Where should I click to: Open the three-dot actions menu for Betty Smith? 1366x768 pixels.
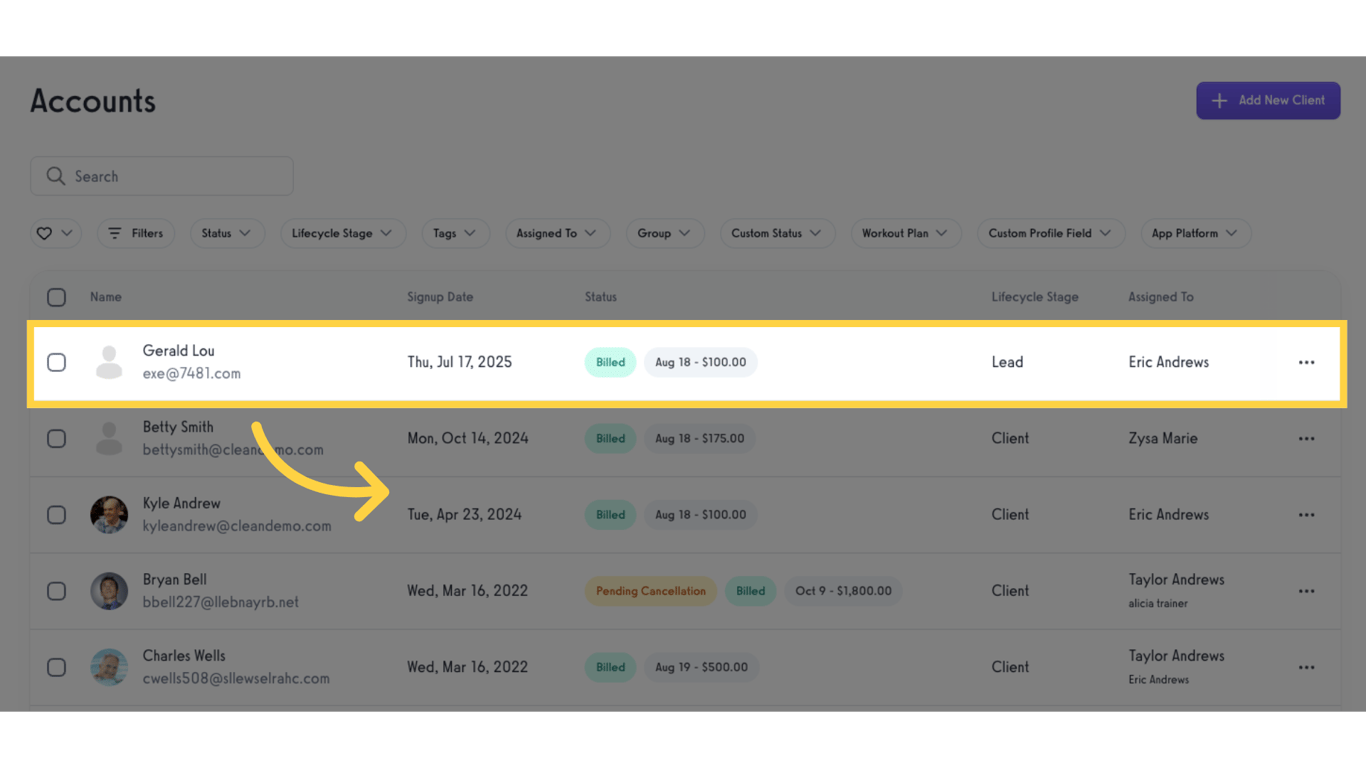point(1306,438)
